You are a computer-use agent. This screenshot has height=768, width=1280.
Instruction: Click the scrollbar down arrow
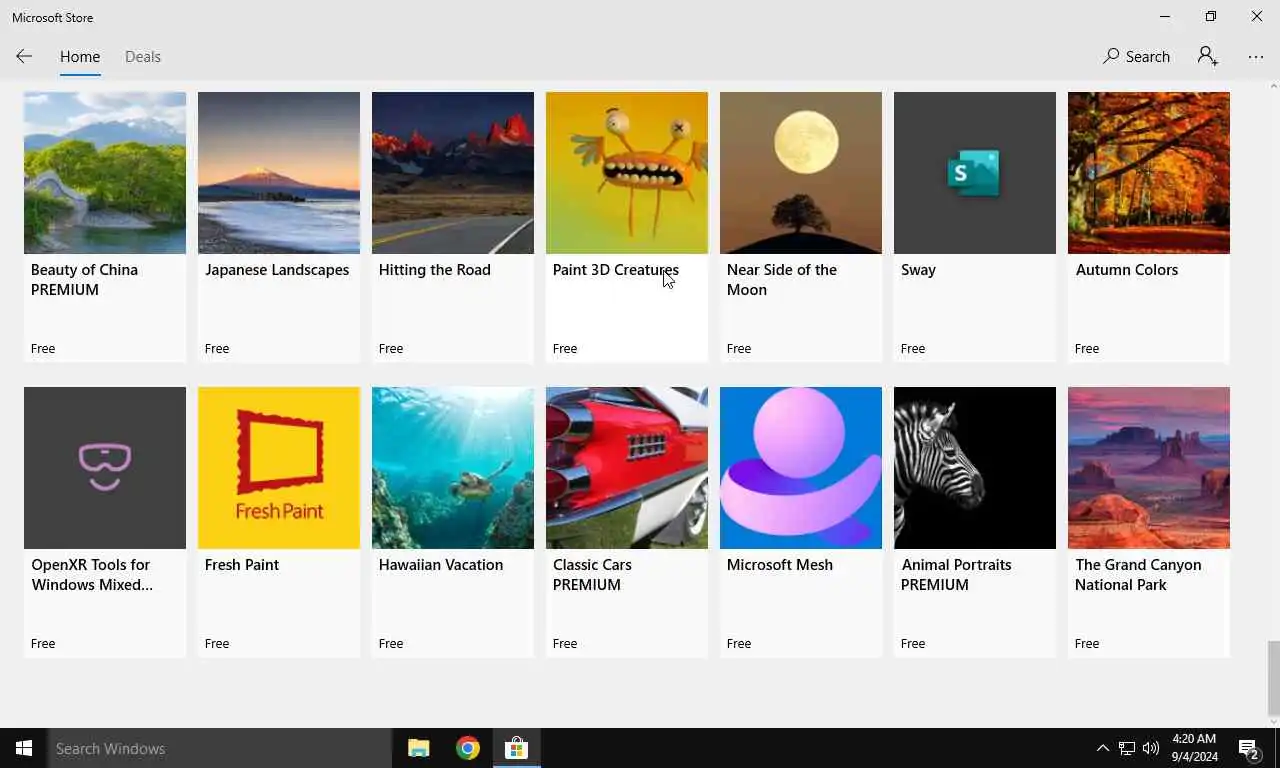coord(1273,720)
